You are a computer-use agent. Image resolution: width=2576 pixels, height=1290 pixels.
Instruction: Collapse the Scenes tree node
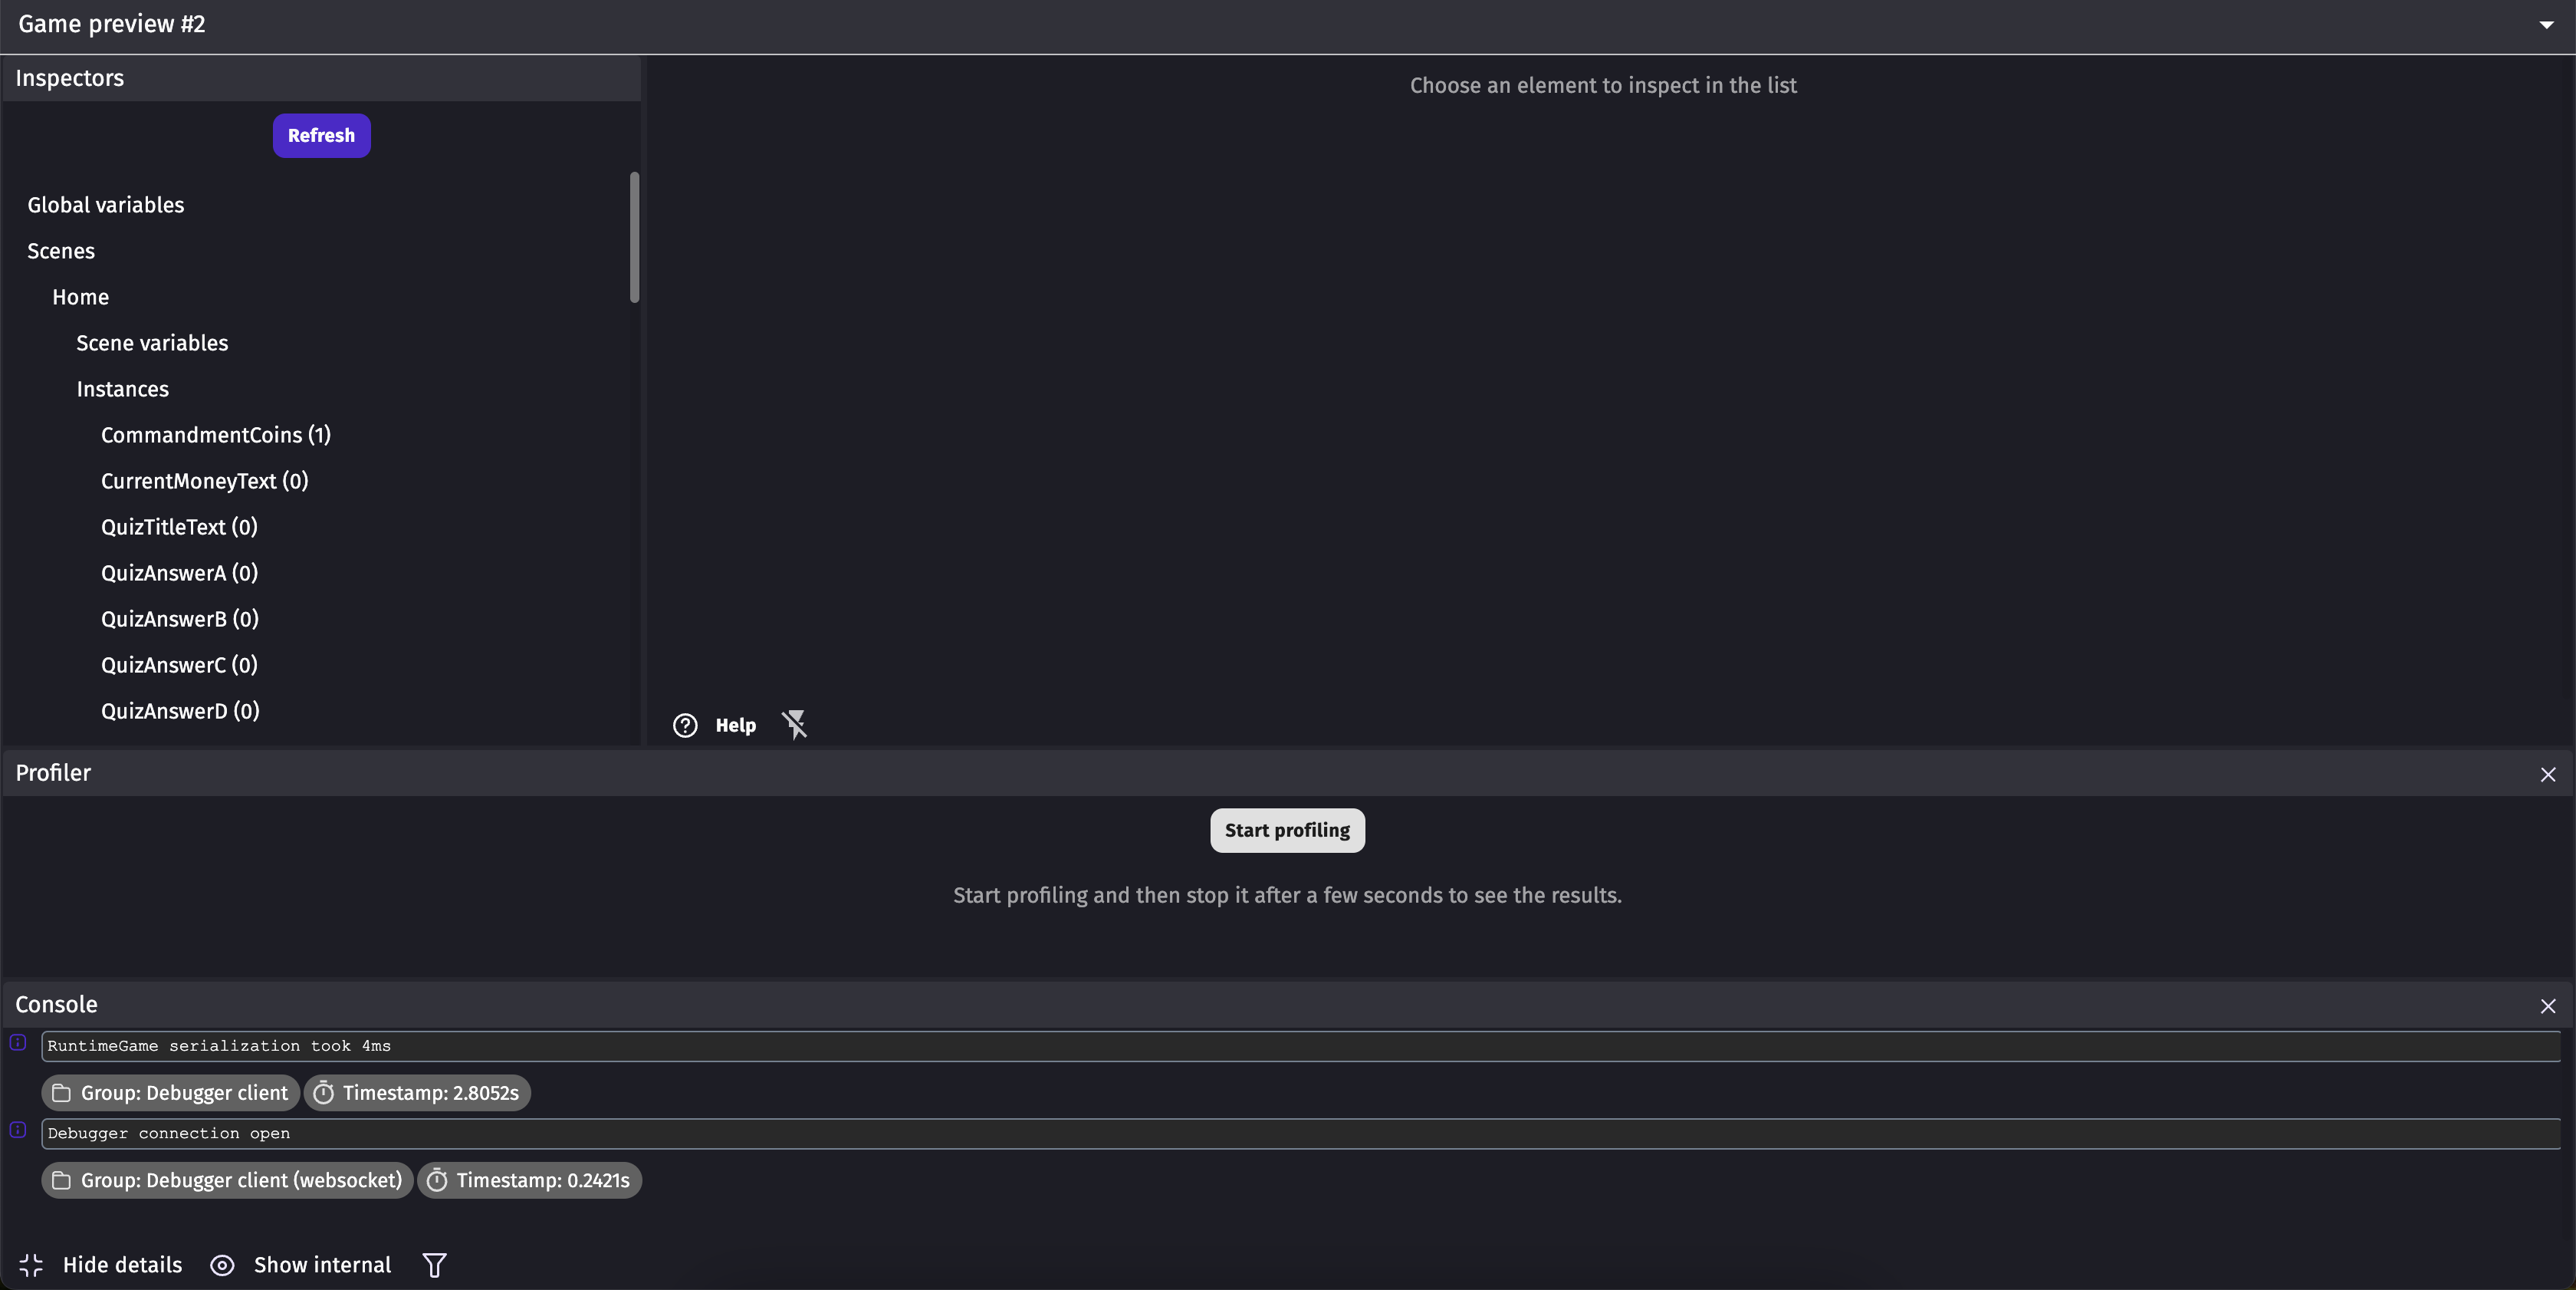[x=61, y=251]
